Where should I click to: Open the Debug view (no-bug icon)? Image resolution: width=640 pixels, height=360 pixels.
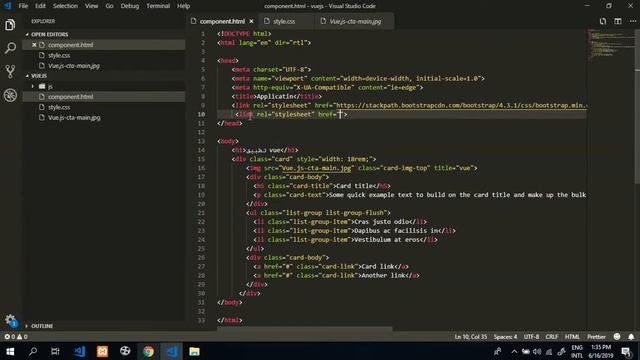coord(10,95)
